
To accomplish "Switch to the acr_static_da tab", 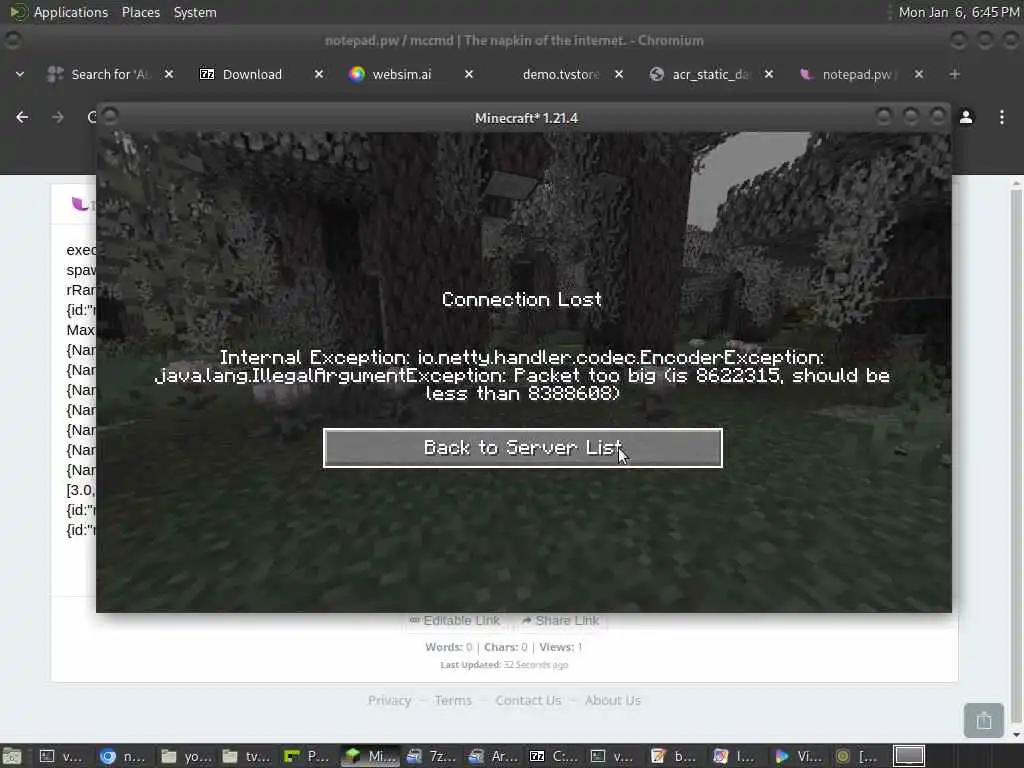I will pos(710,74).
